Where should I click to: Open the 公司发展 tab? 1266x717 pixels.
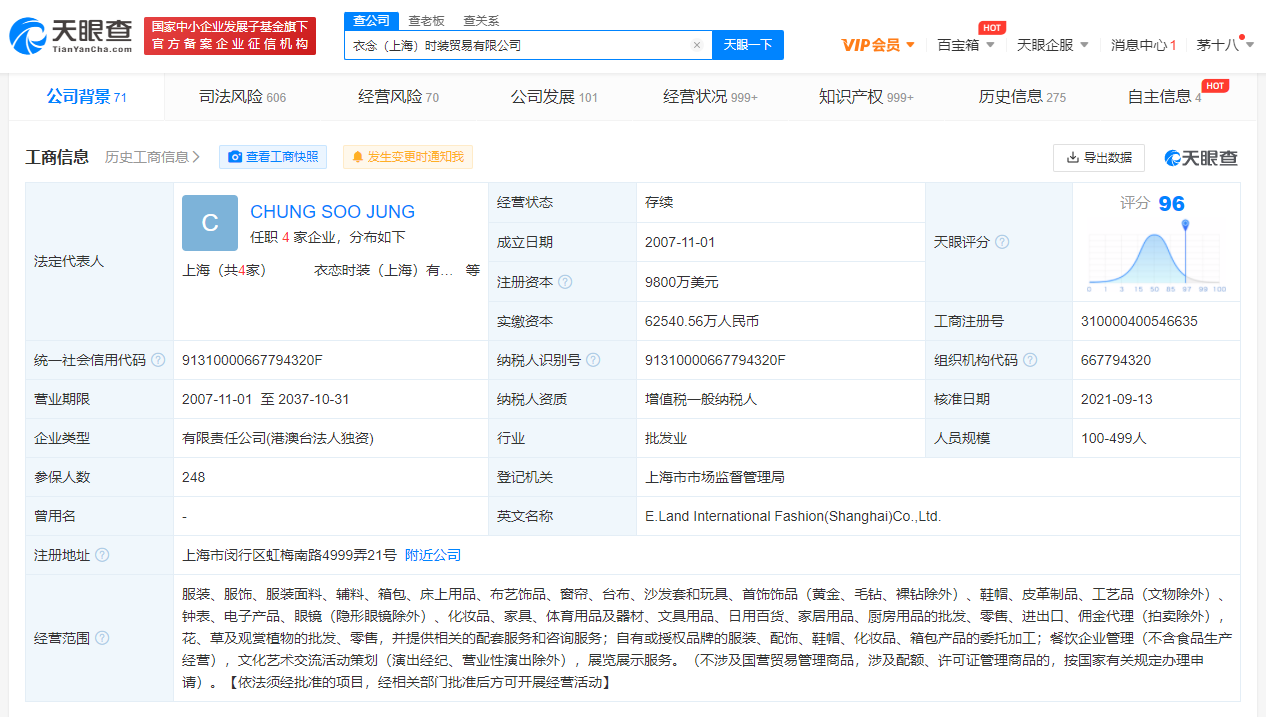tap(554, 97)
